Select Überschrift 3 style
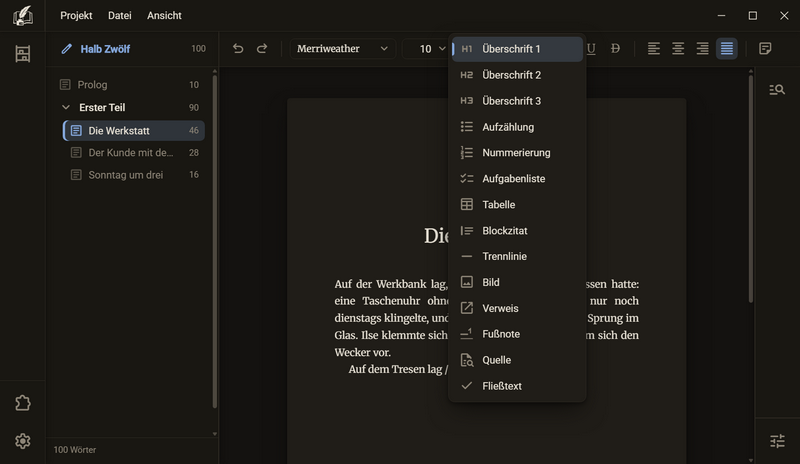 coord(517,101)
